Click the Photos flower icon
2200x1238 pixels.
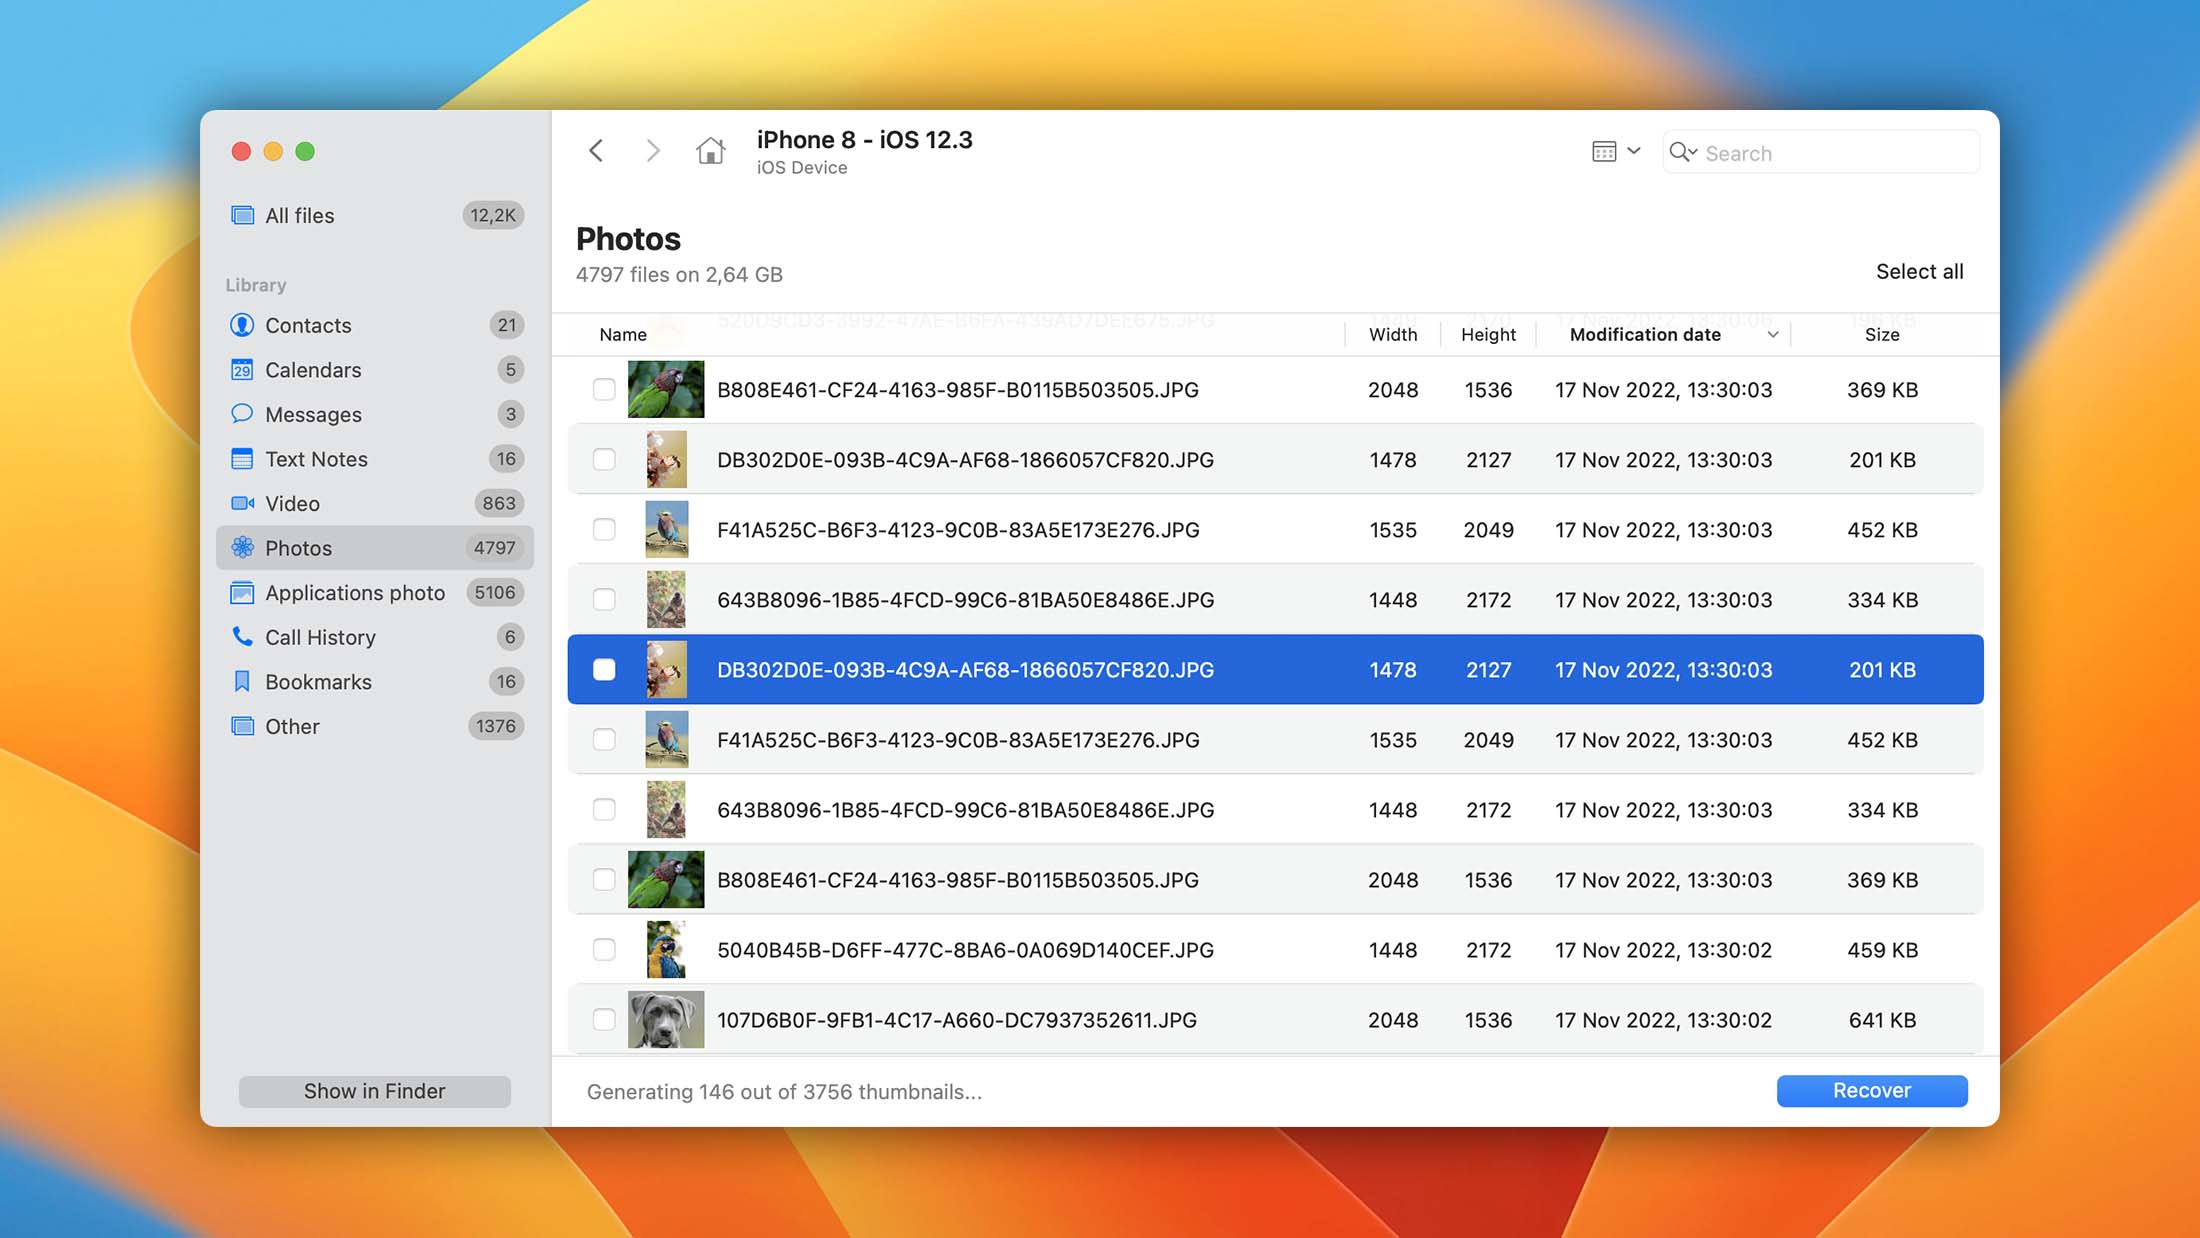(x=242, y=548)
